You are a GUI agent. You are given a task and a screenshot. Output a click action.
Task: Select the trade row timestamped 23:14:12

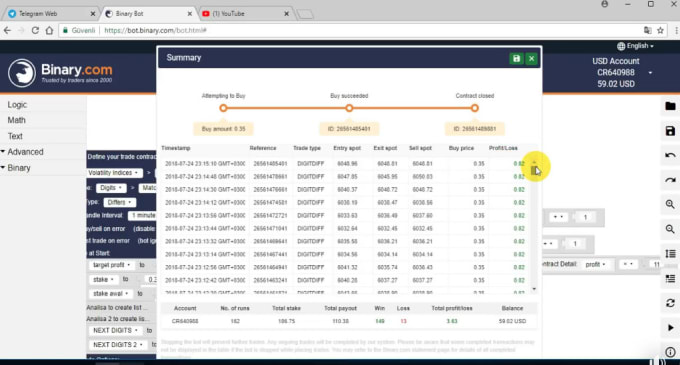click(345, 202)
